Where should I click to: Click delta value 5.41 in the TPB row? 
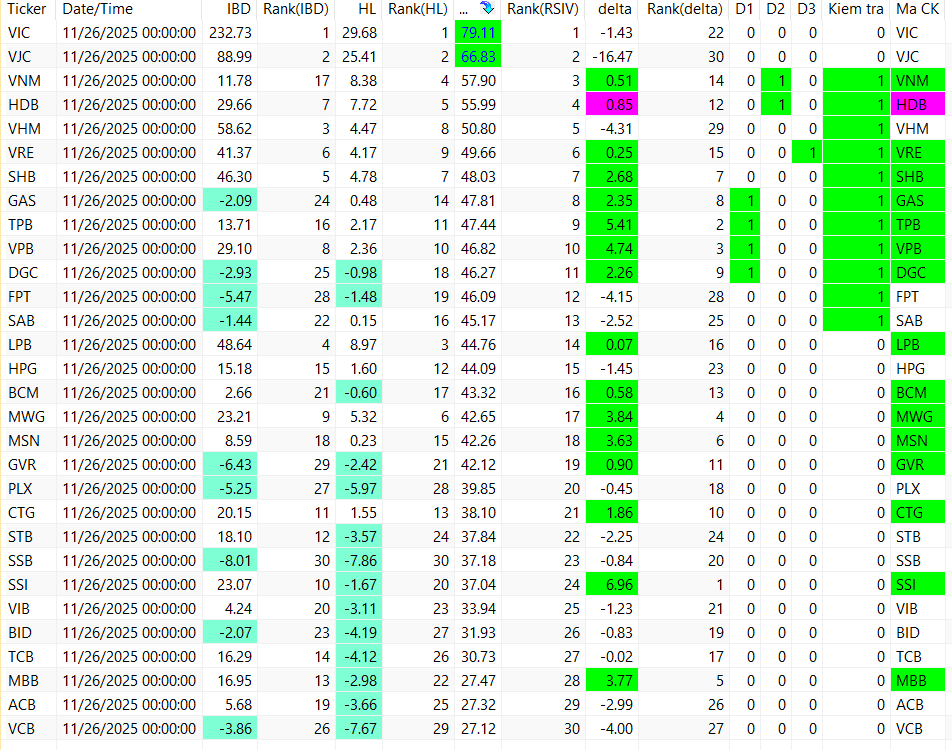[612, 225]
